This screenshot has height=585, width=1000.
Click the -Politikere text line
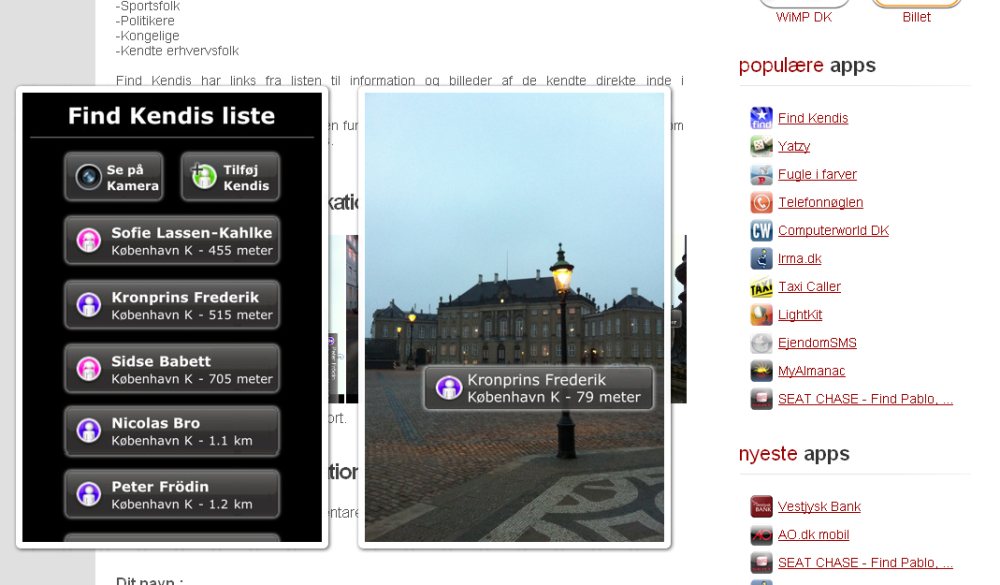click(x=145, y=21)
